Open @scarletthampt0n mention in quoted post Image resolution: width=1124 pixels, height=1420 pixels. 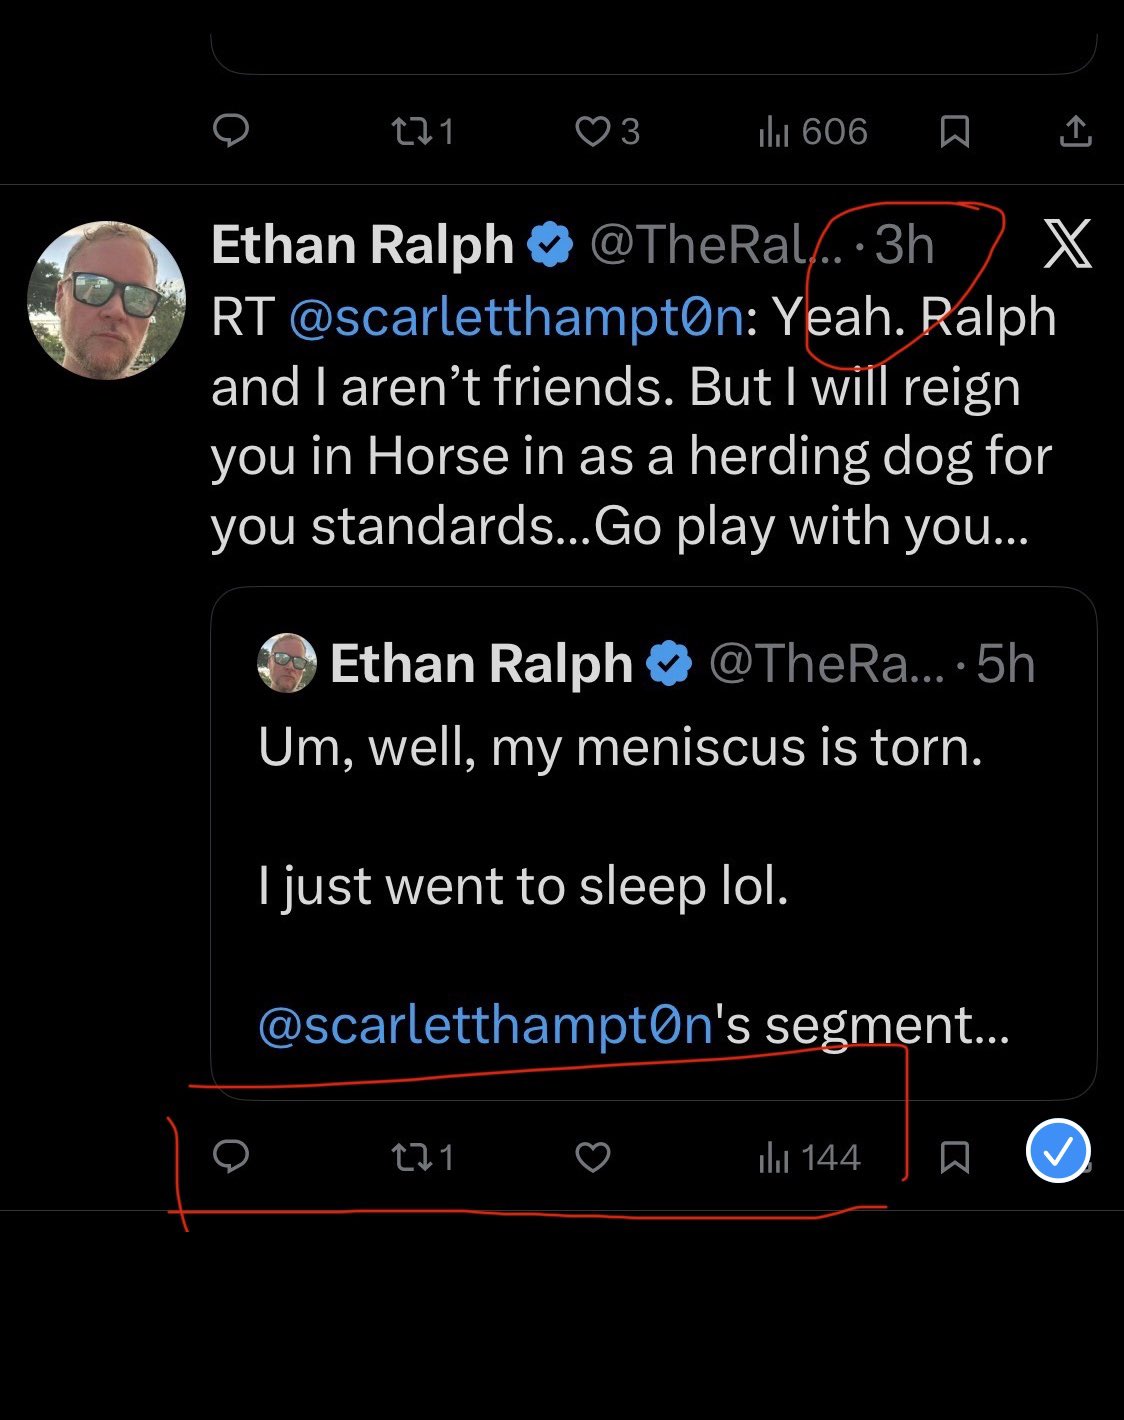[x=485, y=1025]
